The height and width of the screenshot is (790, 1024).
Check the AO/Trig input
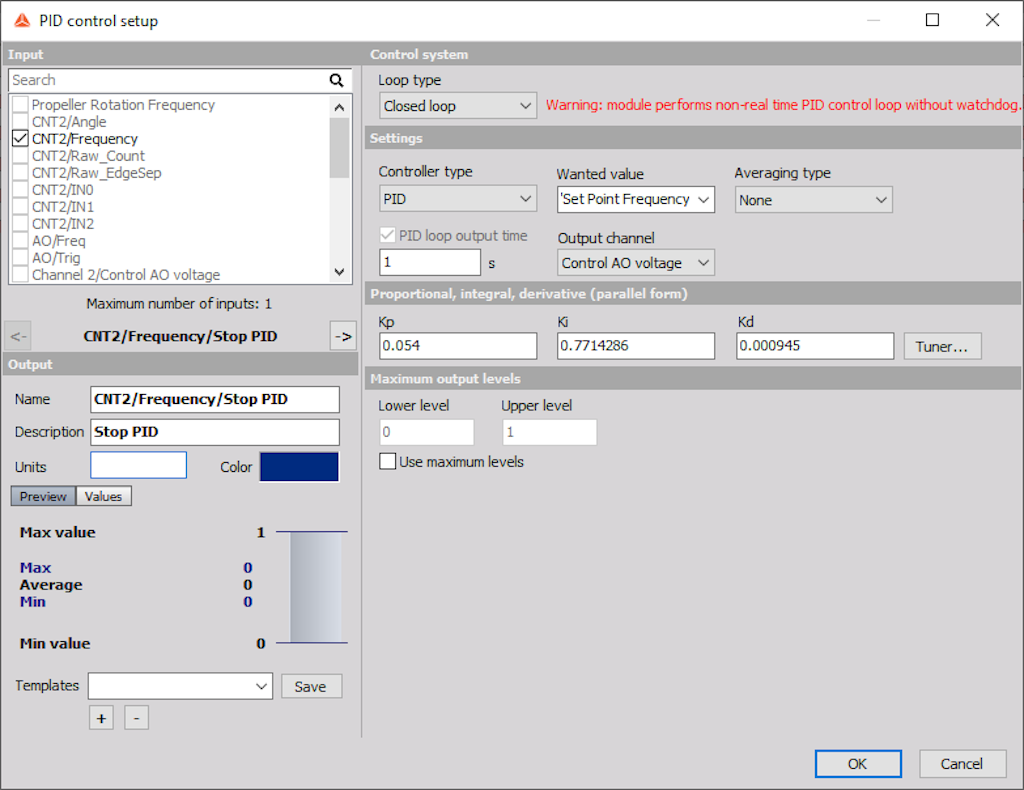tap(20, 257)
